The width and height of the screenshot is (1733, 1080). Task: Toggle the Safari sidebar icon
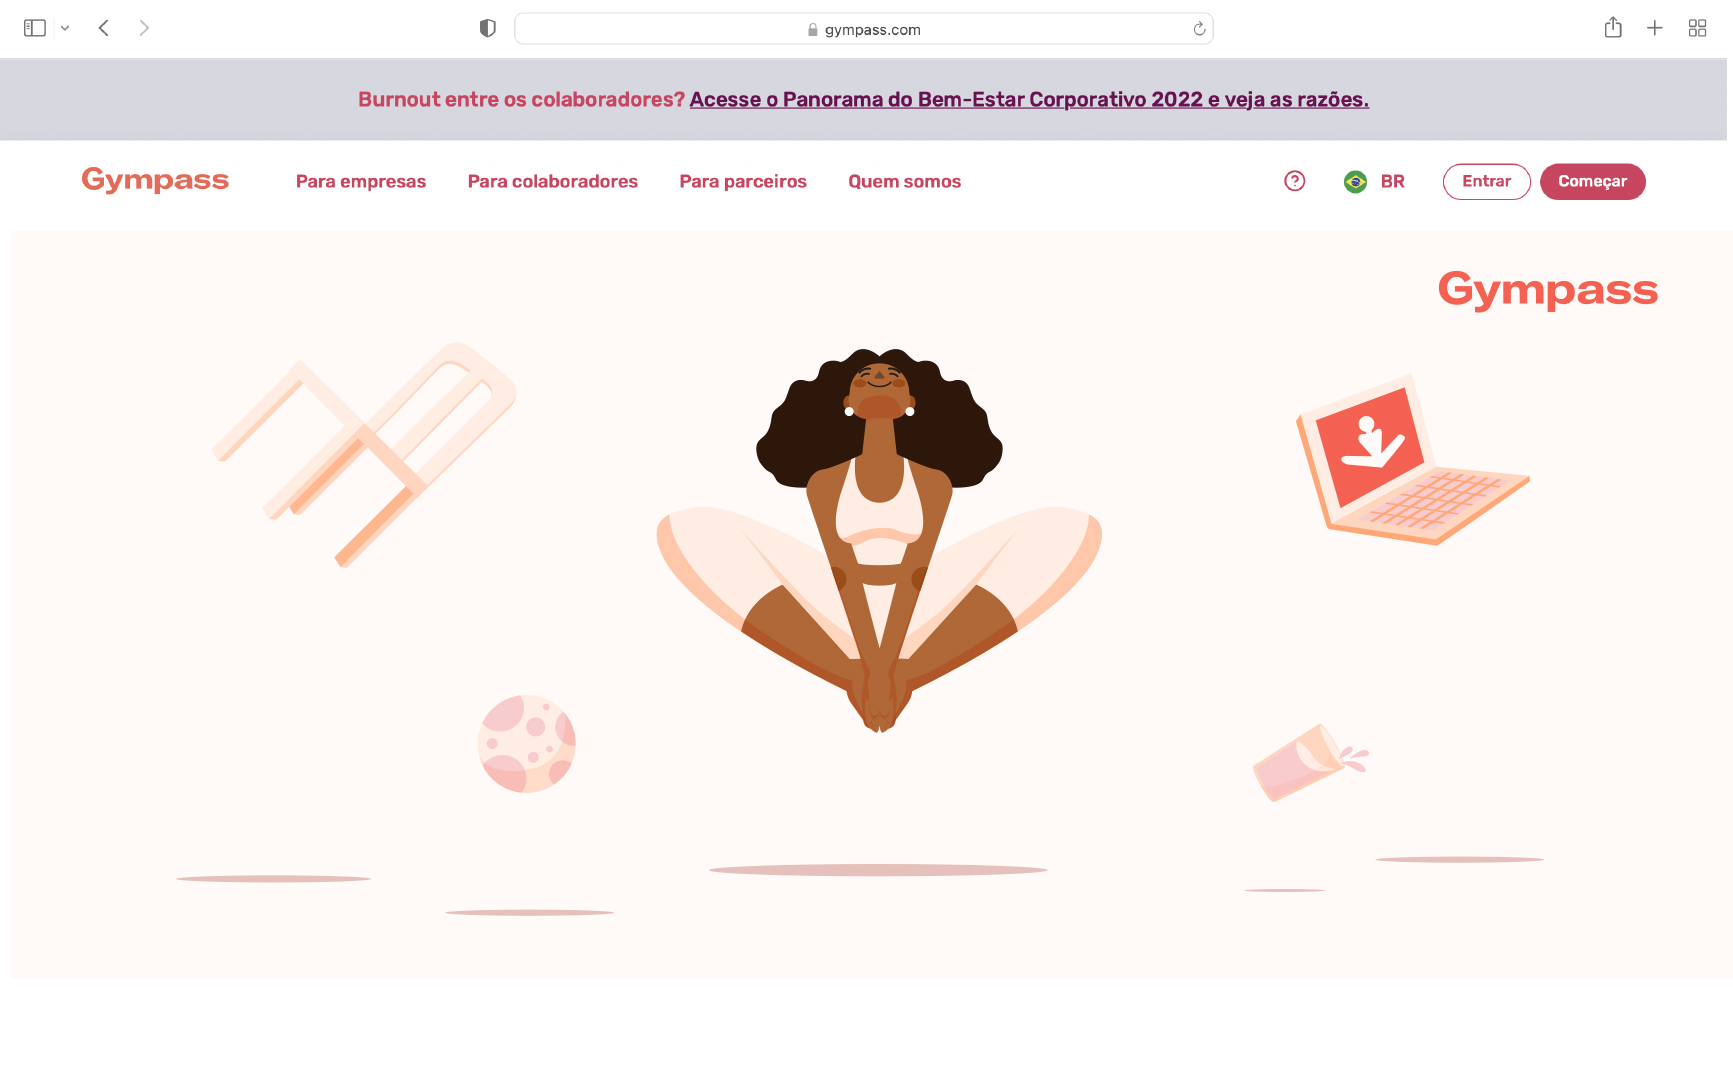(x=35, y=28)
